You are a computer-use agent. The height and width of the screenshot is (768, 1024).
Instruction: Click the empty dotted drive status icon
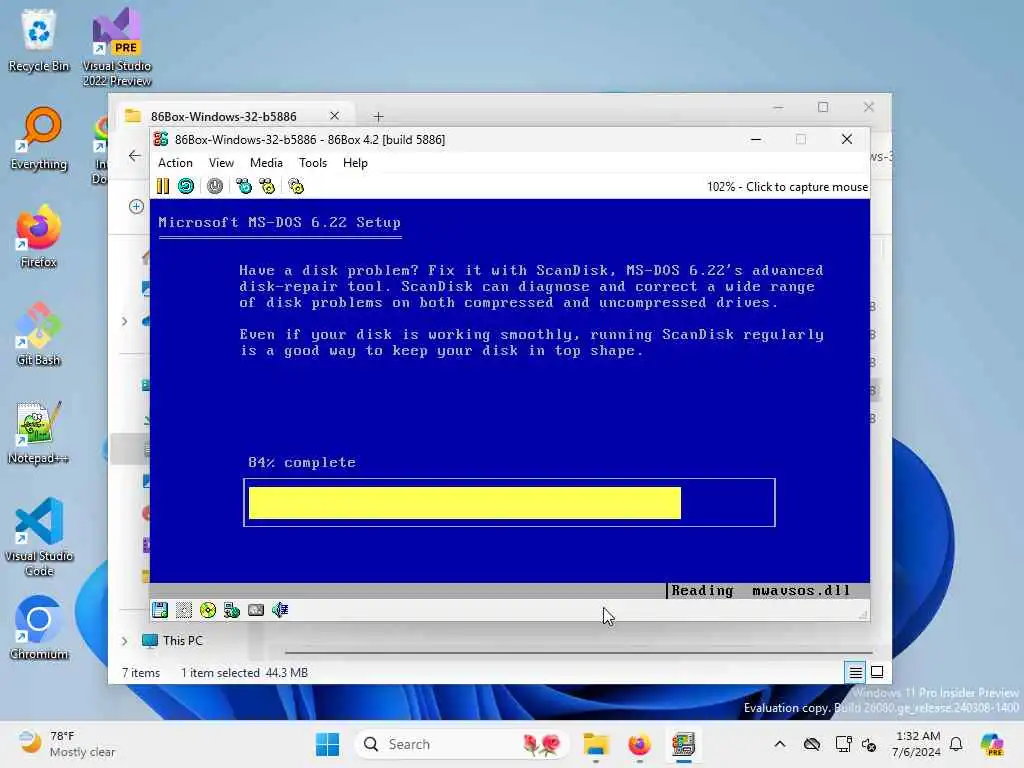coord(184,610)
